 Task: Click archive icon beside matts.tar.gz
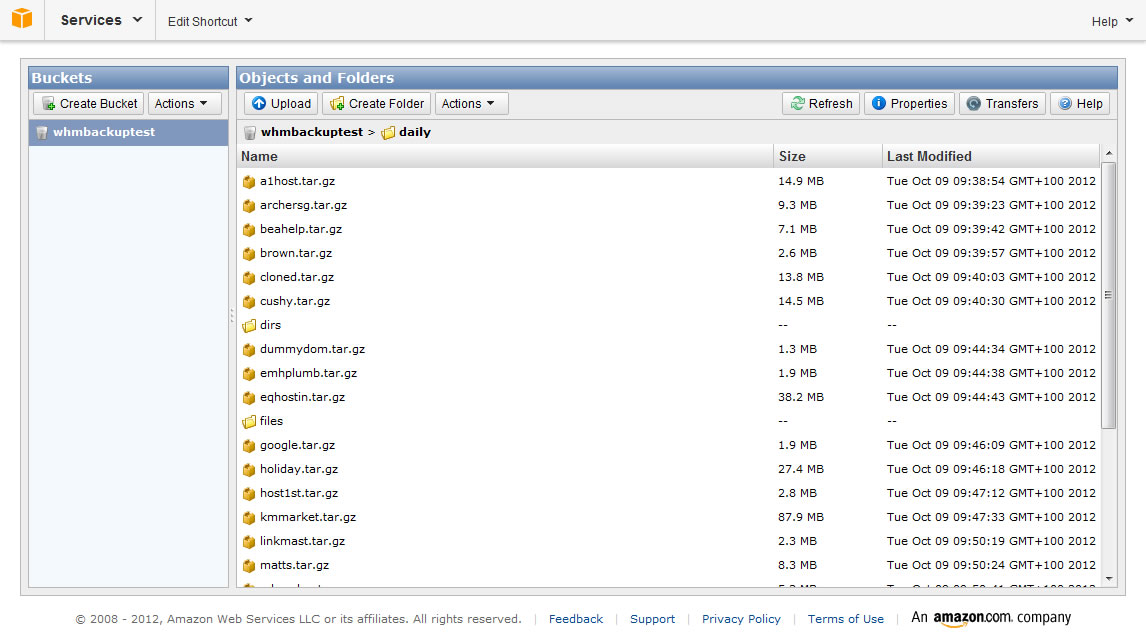point(248,566)
